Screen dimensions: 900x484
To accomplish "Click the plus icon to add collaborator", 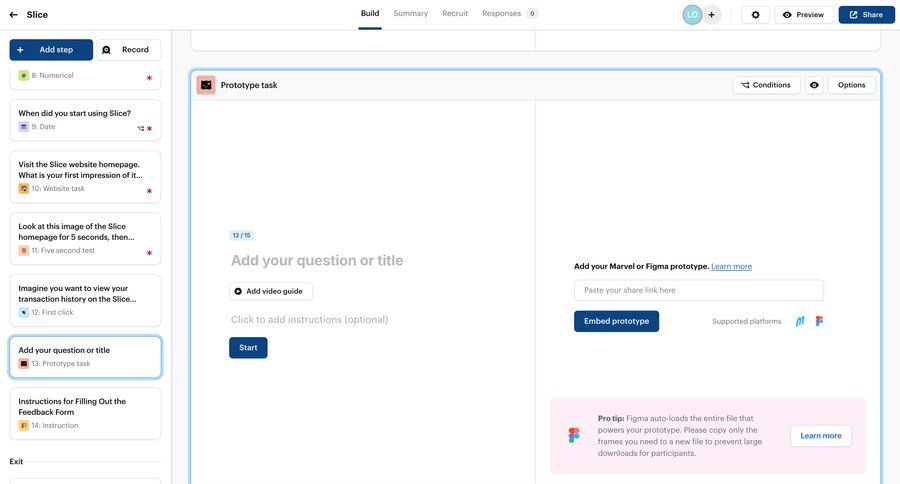I will [712, 15].
